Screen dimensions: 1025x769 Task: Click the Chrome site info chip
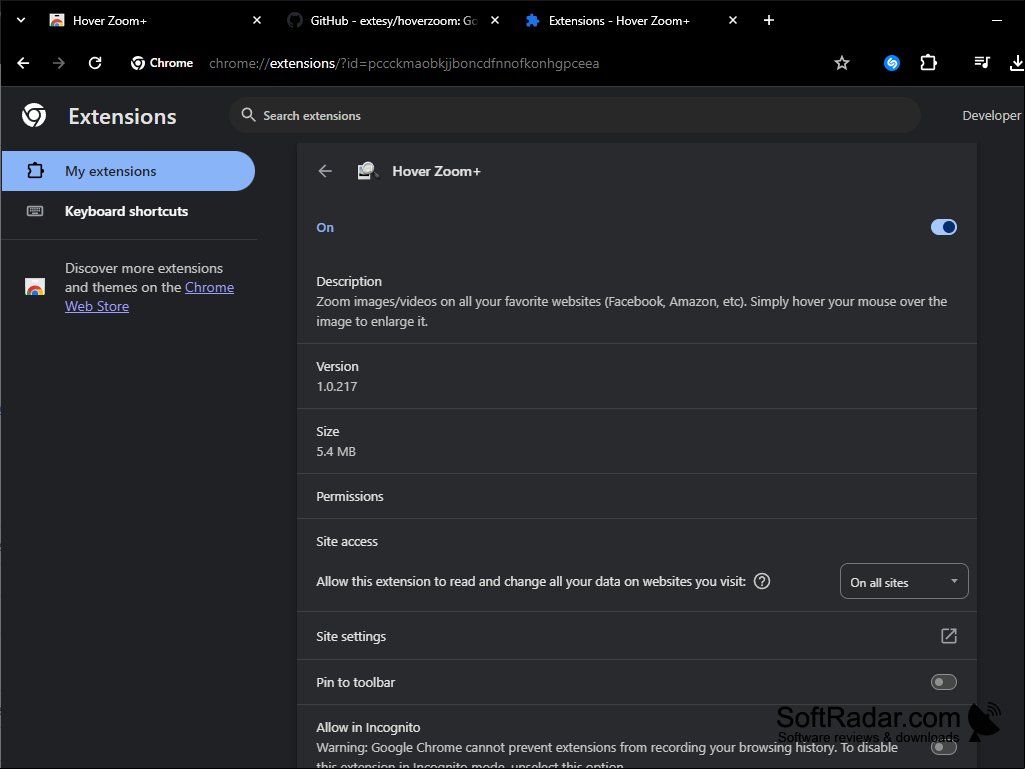(162, 63)
